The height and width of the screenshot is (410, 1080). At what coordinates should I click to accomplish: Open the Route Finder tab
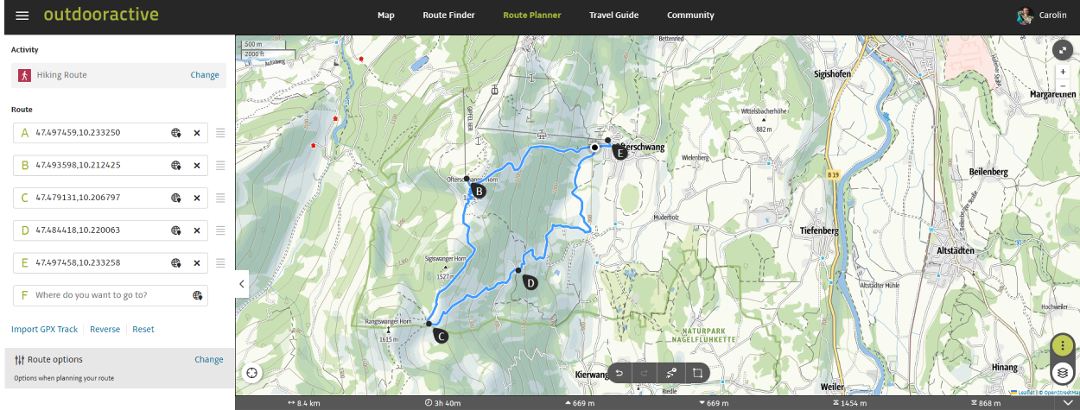(448, 15)
